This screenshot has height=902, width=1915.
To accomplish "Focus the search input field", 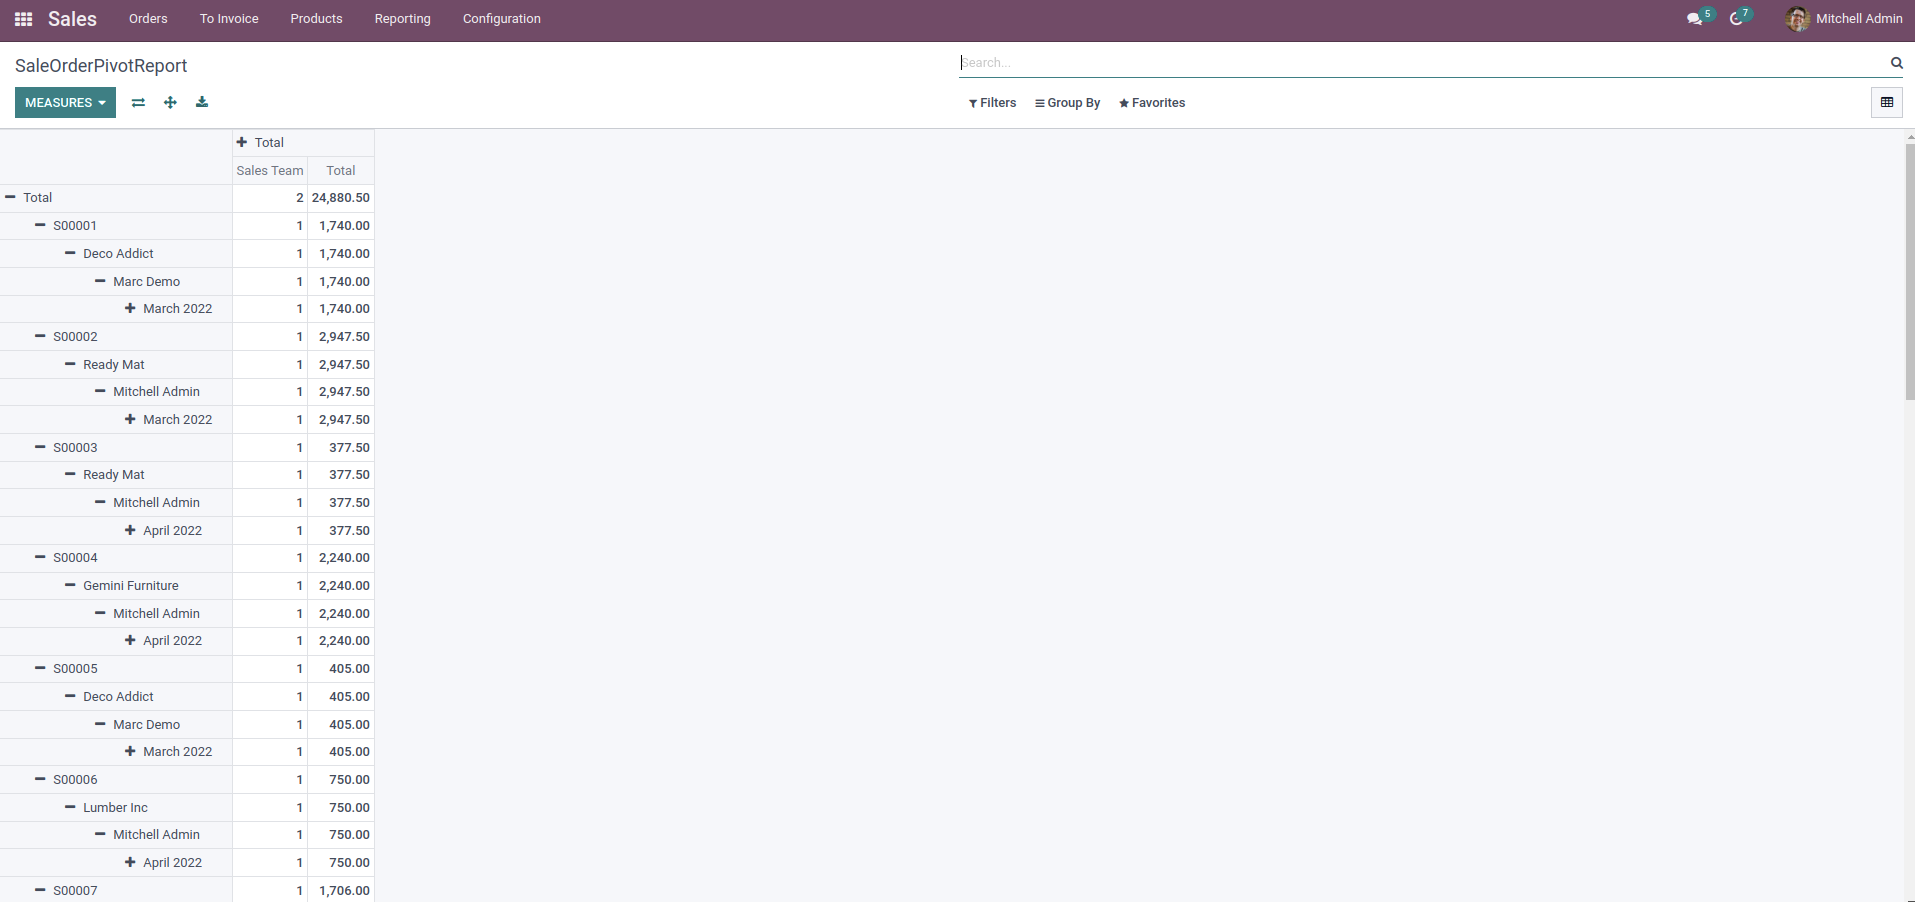I will 1422,63.
